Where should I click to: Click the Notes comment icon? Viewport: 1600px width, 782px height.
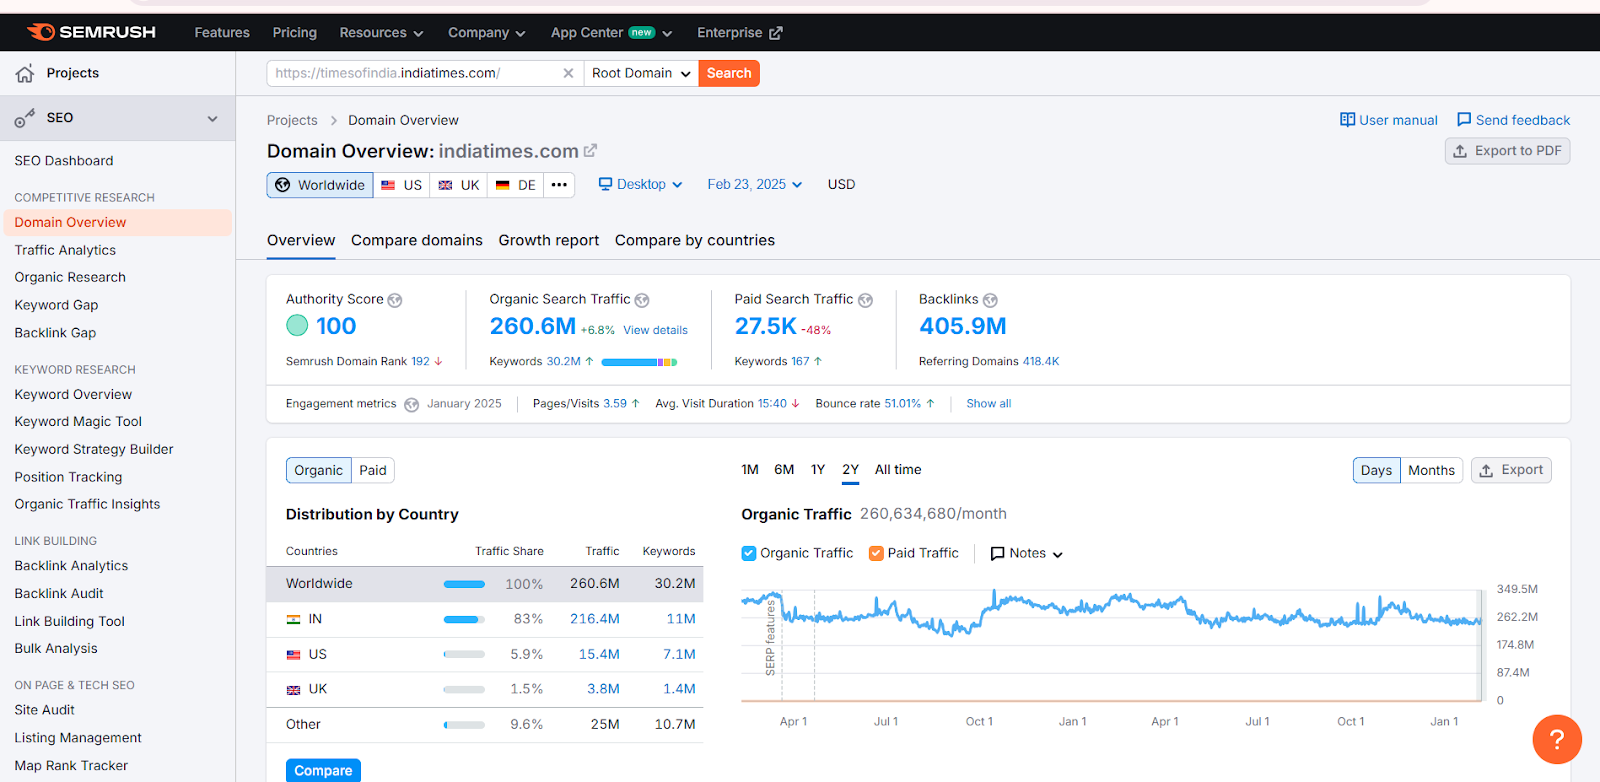(x=997, y=553)
